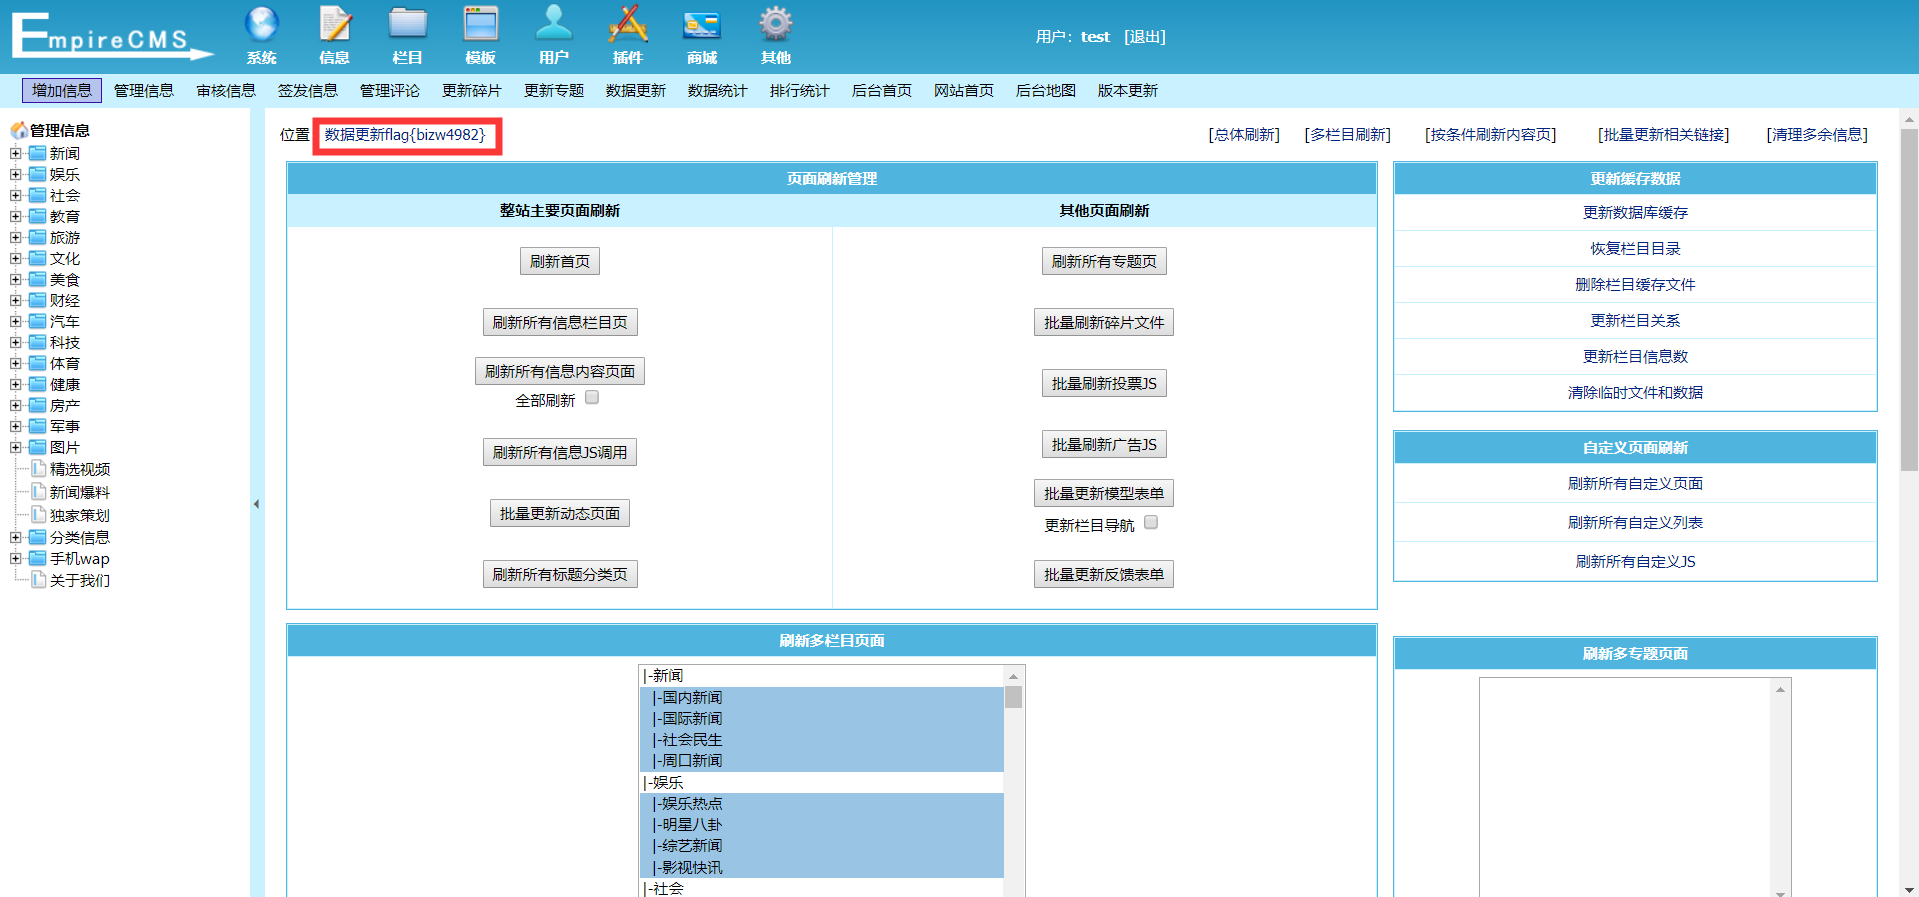Click the 批量刷新碎片文件 button

pyautogui.click(x=1104, y=322)
